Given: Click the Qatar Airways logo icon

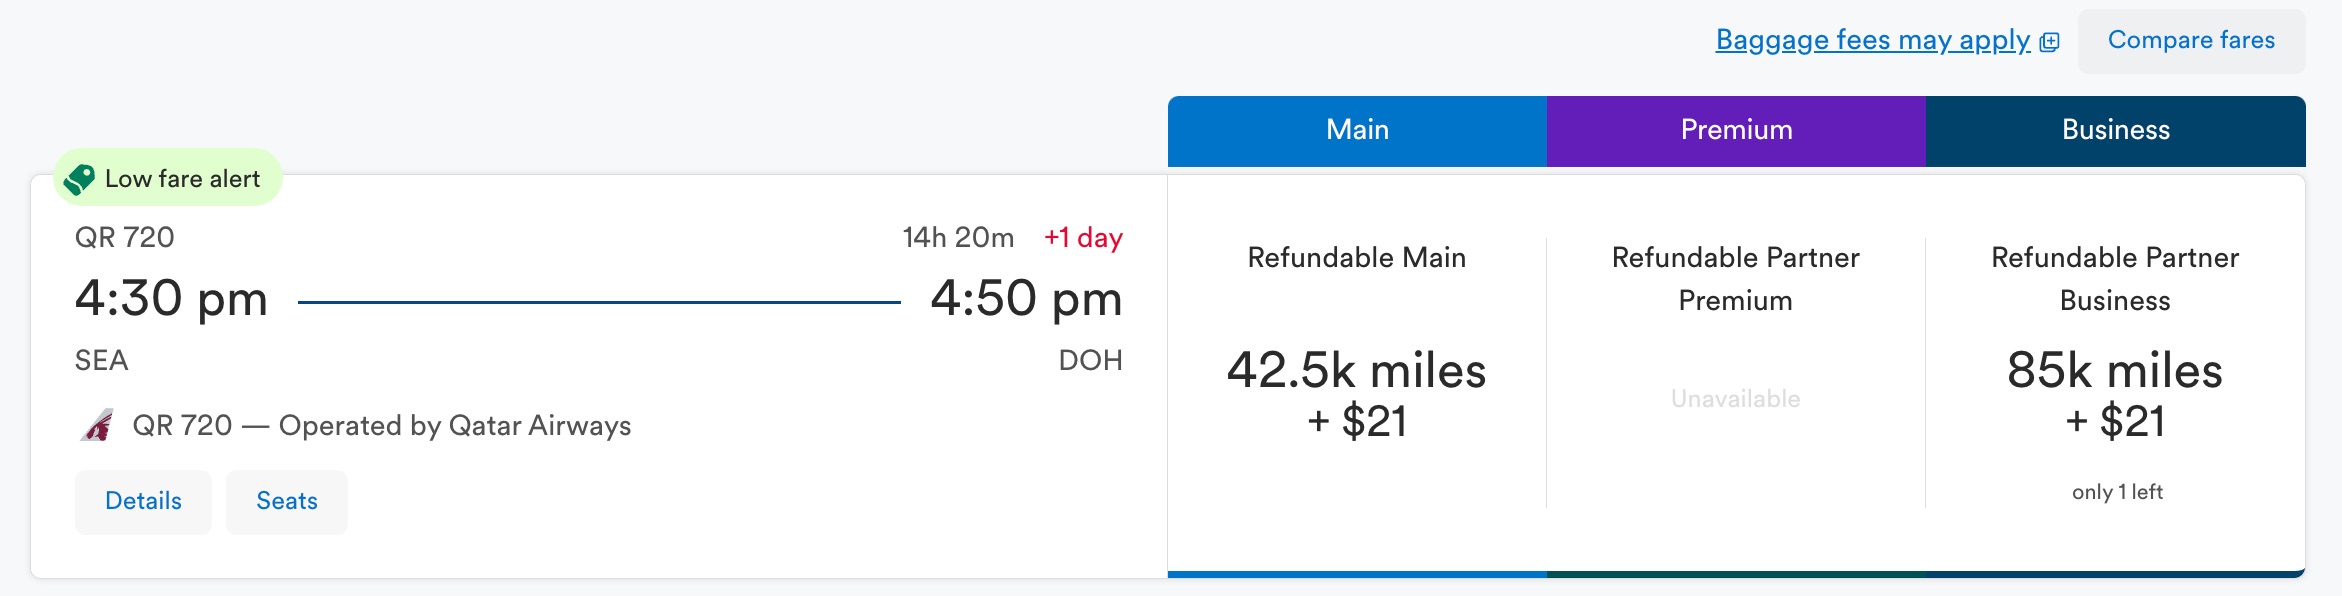Looking at the screenshot, I should tap(98, 426).
